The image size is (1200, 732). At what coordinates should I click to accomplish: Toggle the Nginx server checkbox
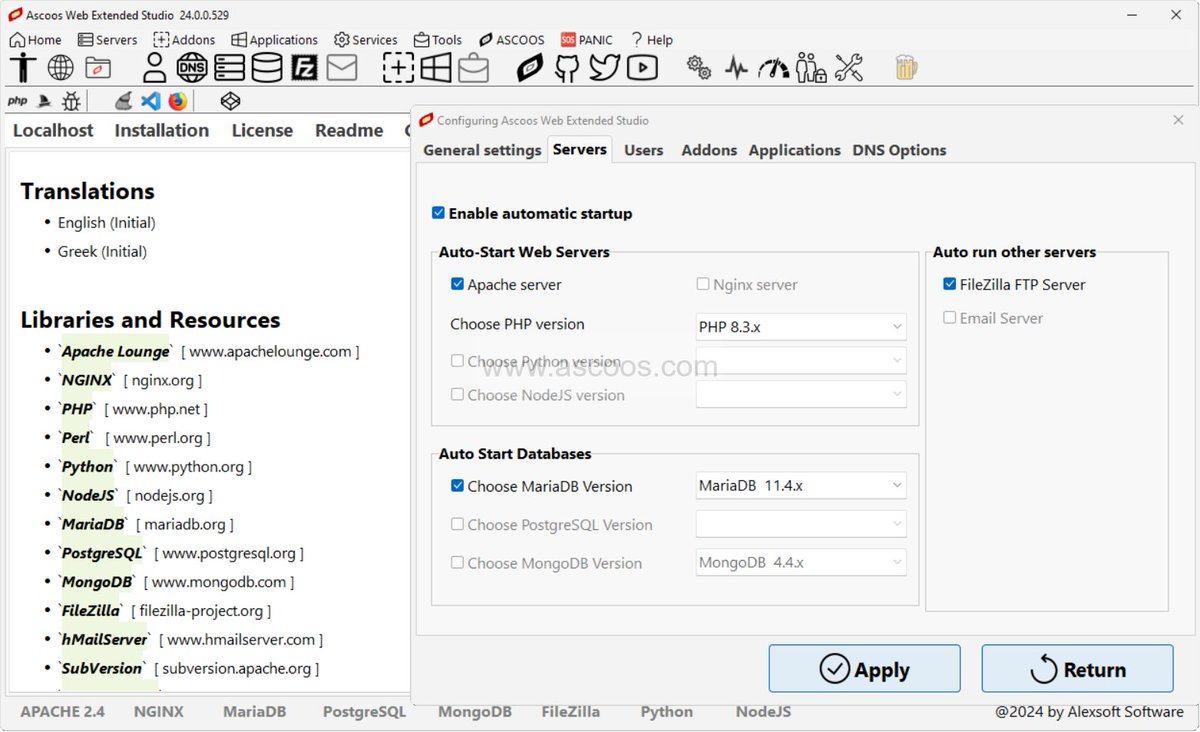point(703,284)
